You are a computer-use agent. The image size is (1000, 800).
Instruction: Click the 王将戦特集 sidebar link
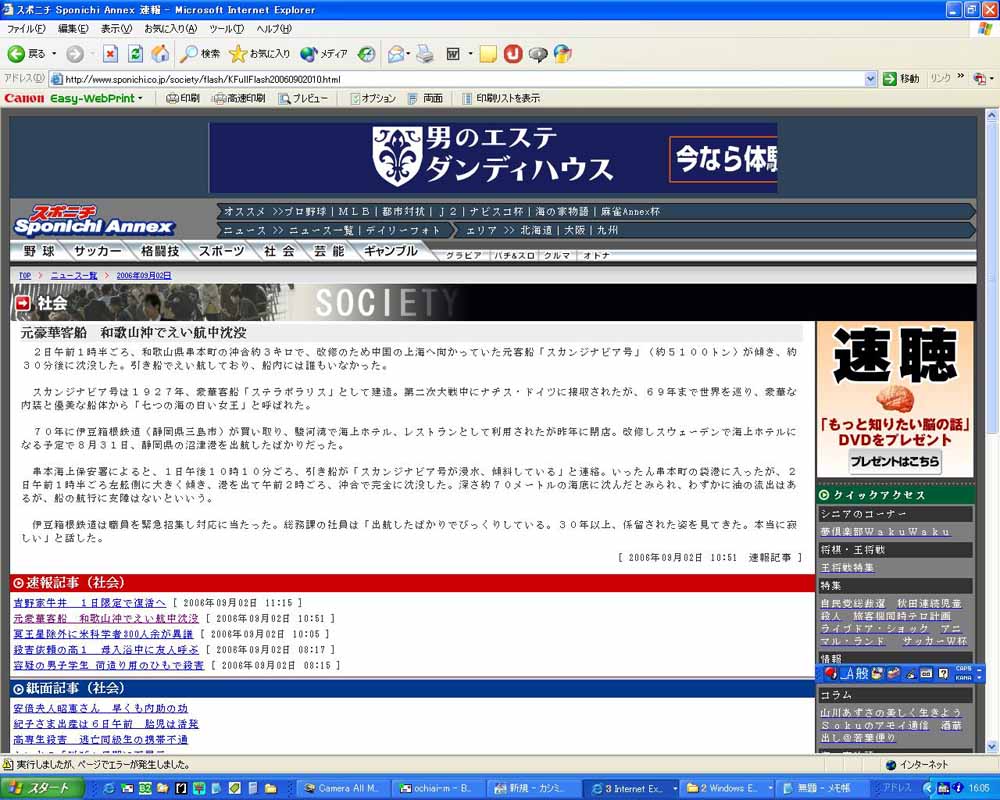pyautogui.click(x=848, y=567)
